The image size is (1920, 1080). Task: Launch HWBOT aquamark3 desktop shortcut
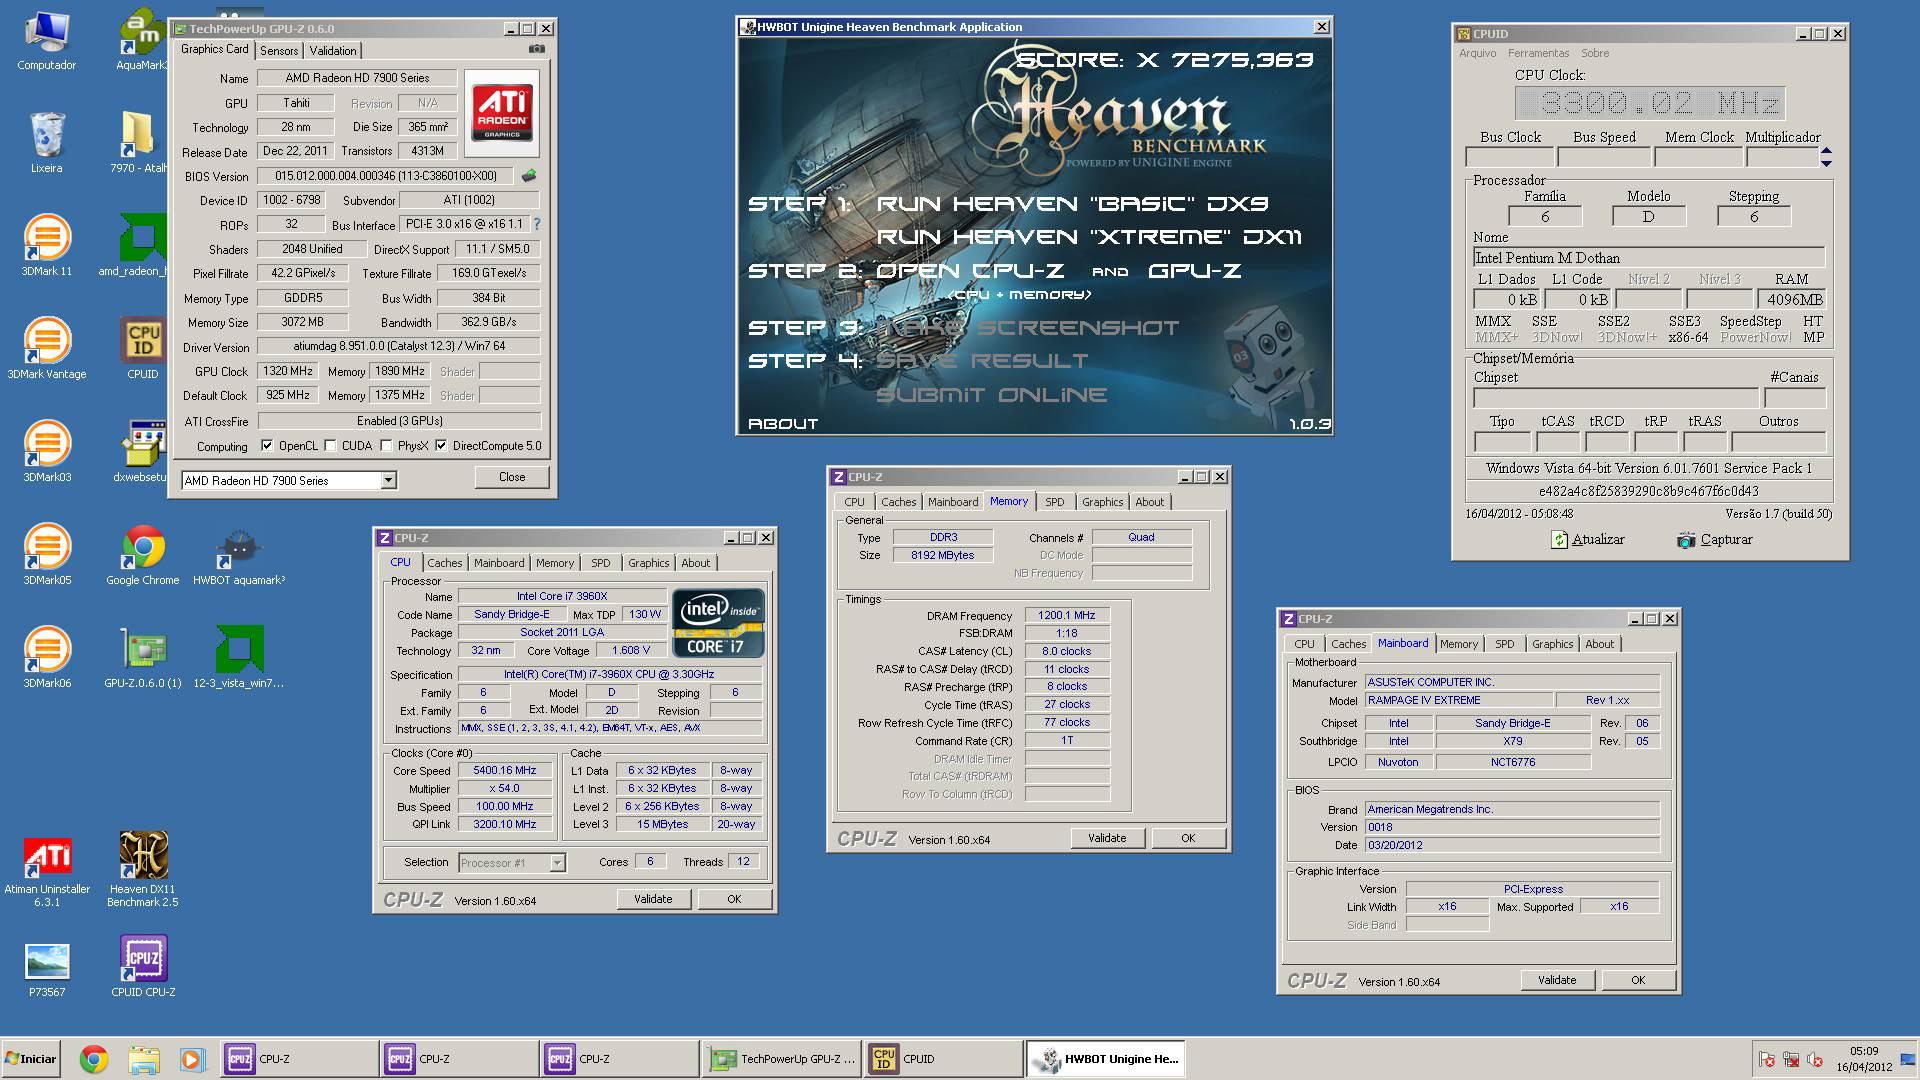(238, 555)
